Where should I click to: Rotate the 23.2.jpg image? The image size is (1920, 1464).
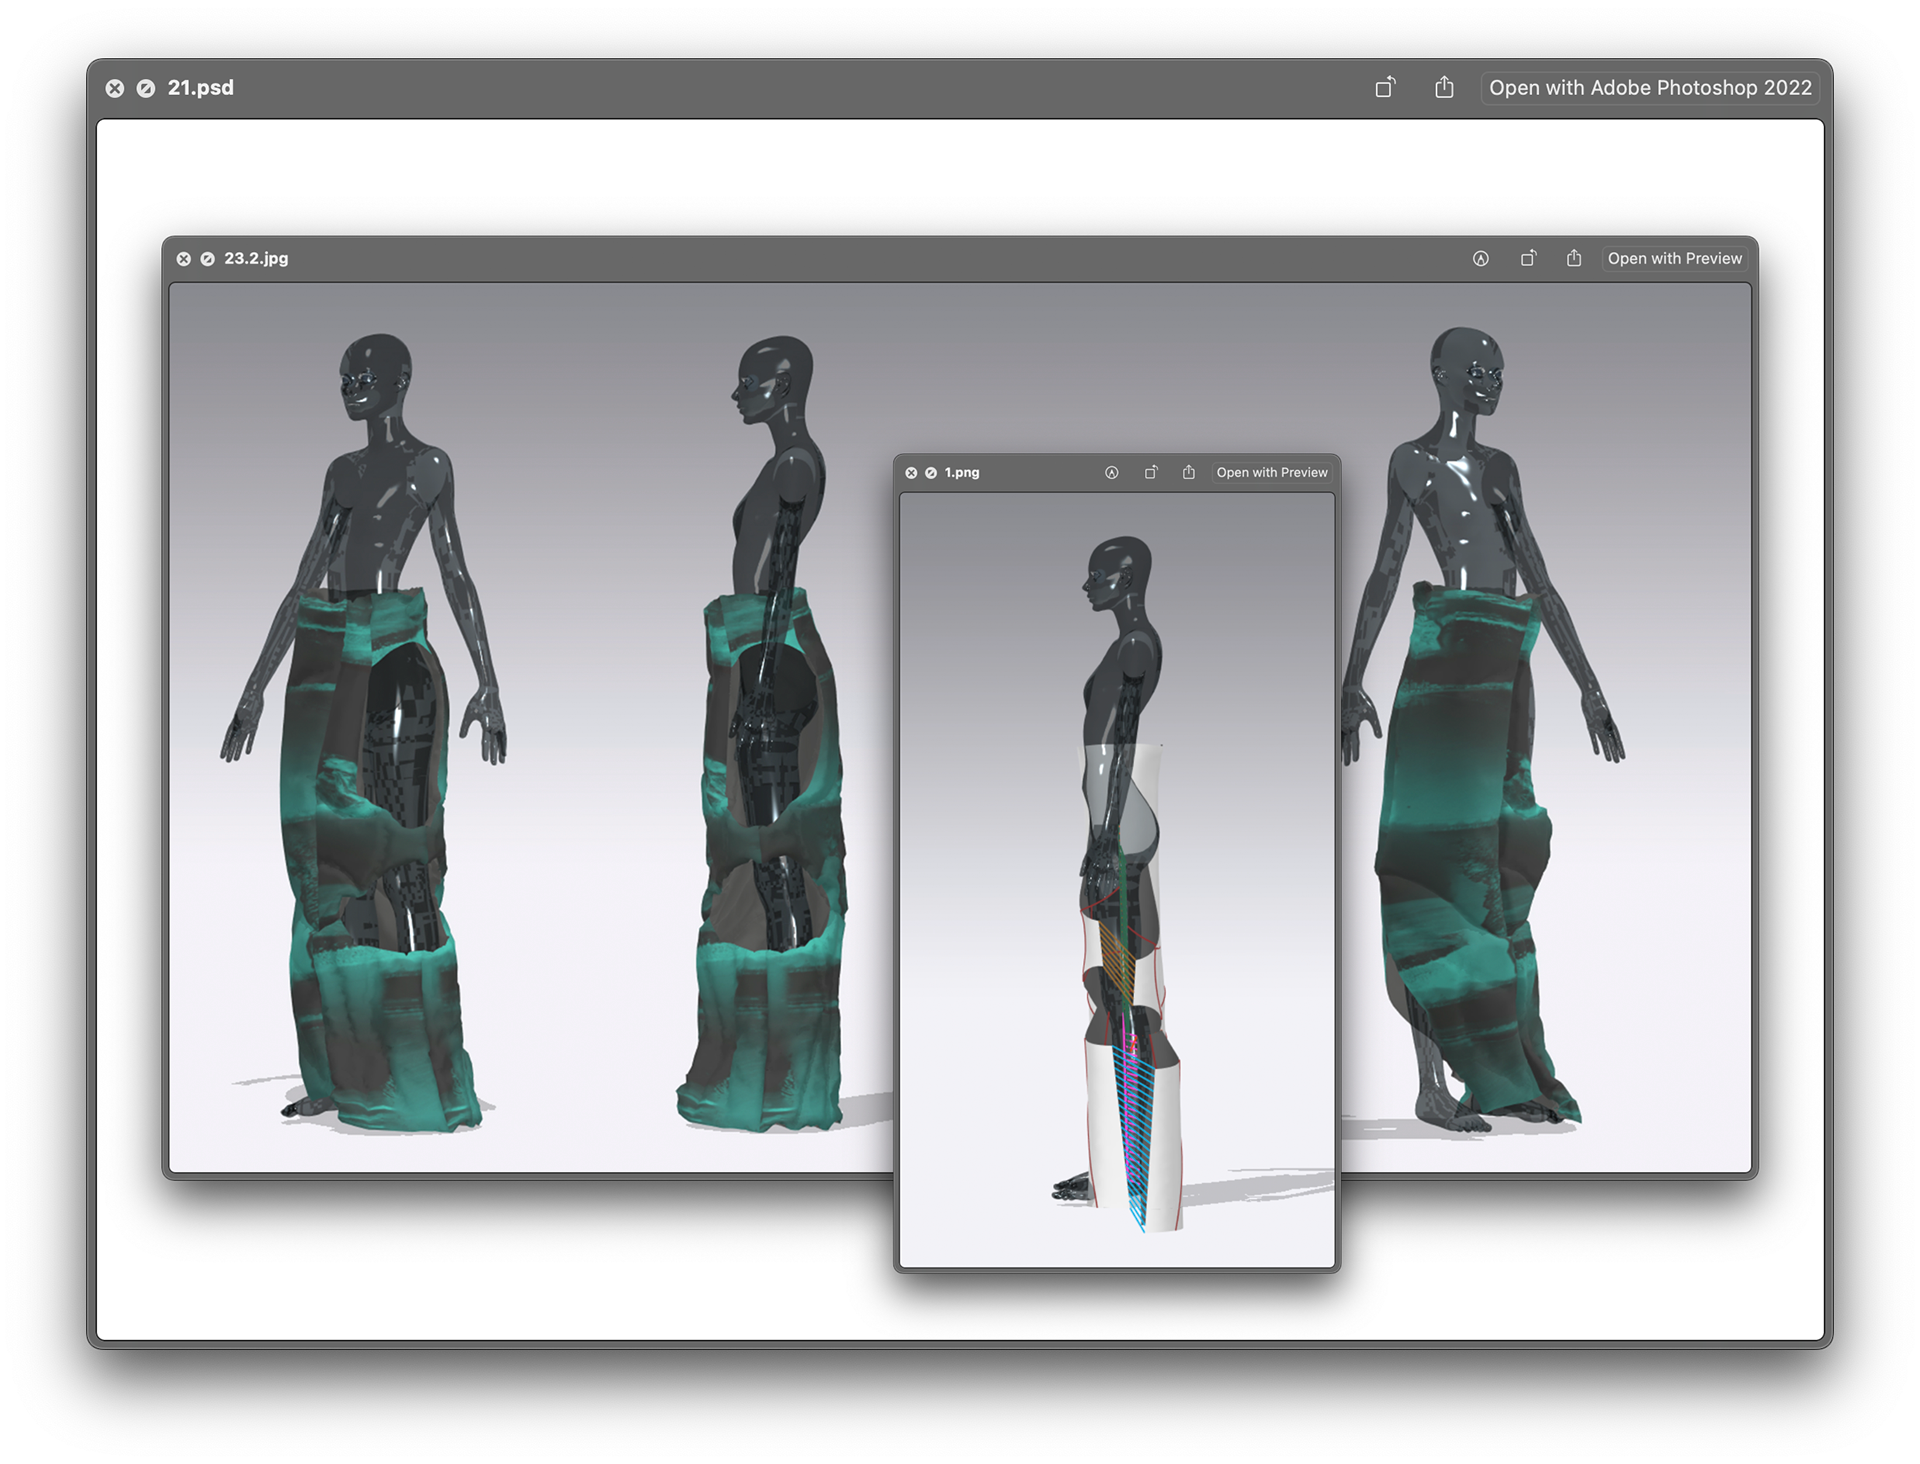1528,259
